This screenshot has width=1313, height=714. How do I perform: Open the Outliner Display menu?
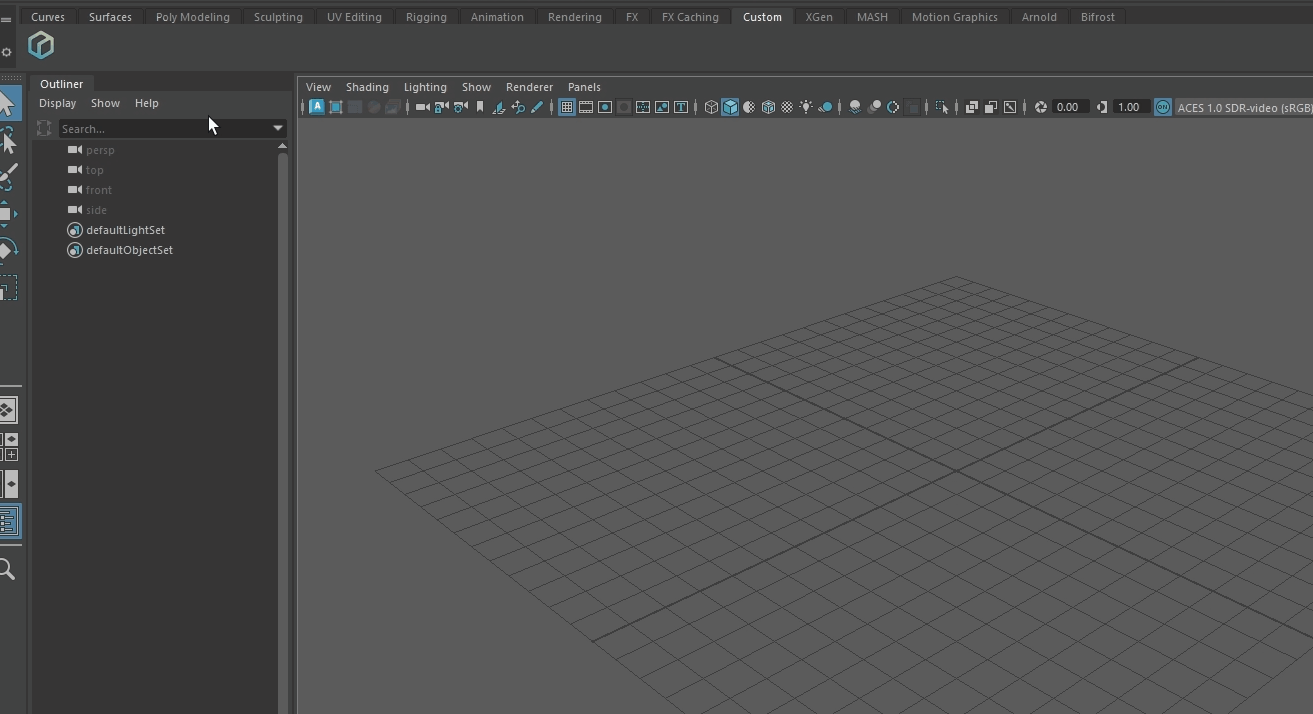57,103
